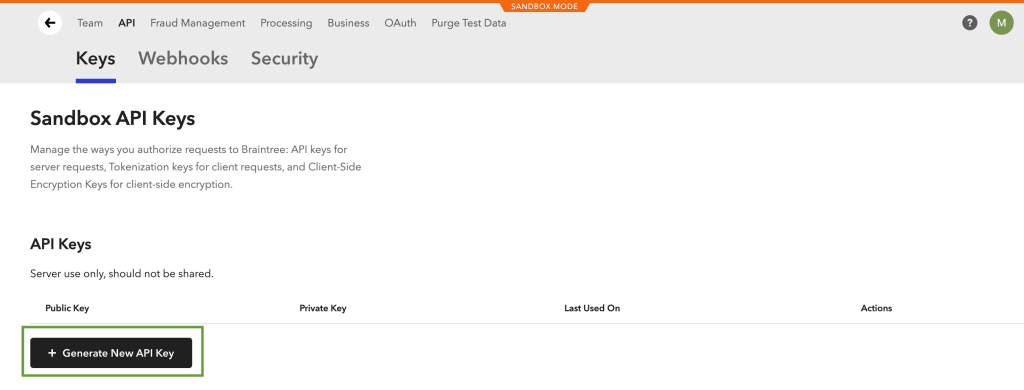Image resolution: width=1024 pixels, height=390 pixels.
Task: Click the 'Server use only' note
Action: click(122, 274)
